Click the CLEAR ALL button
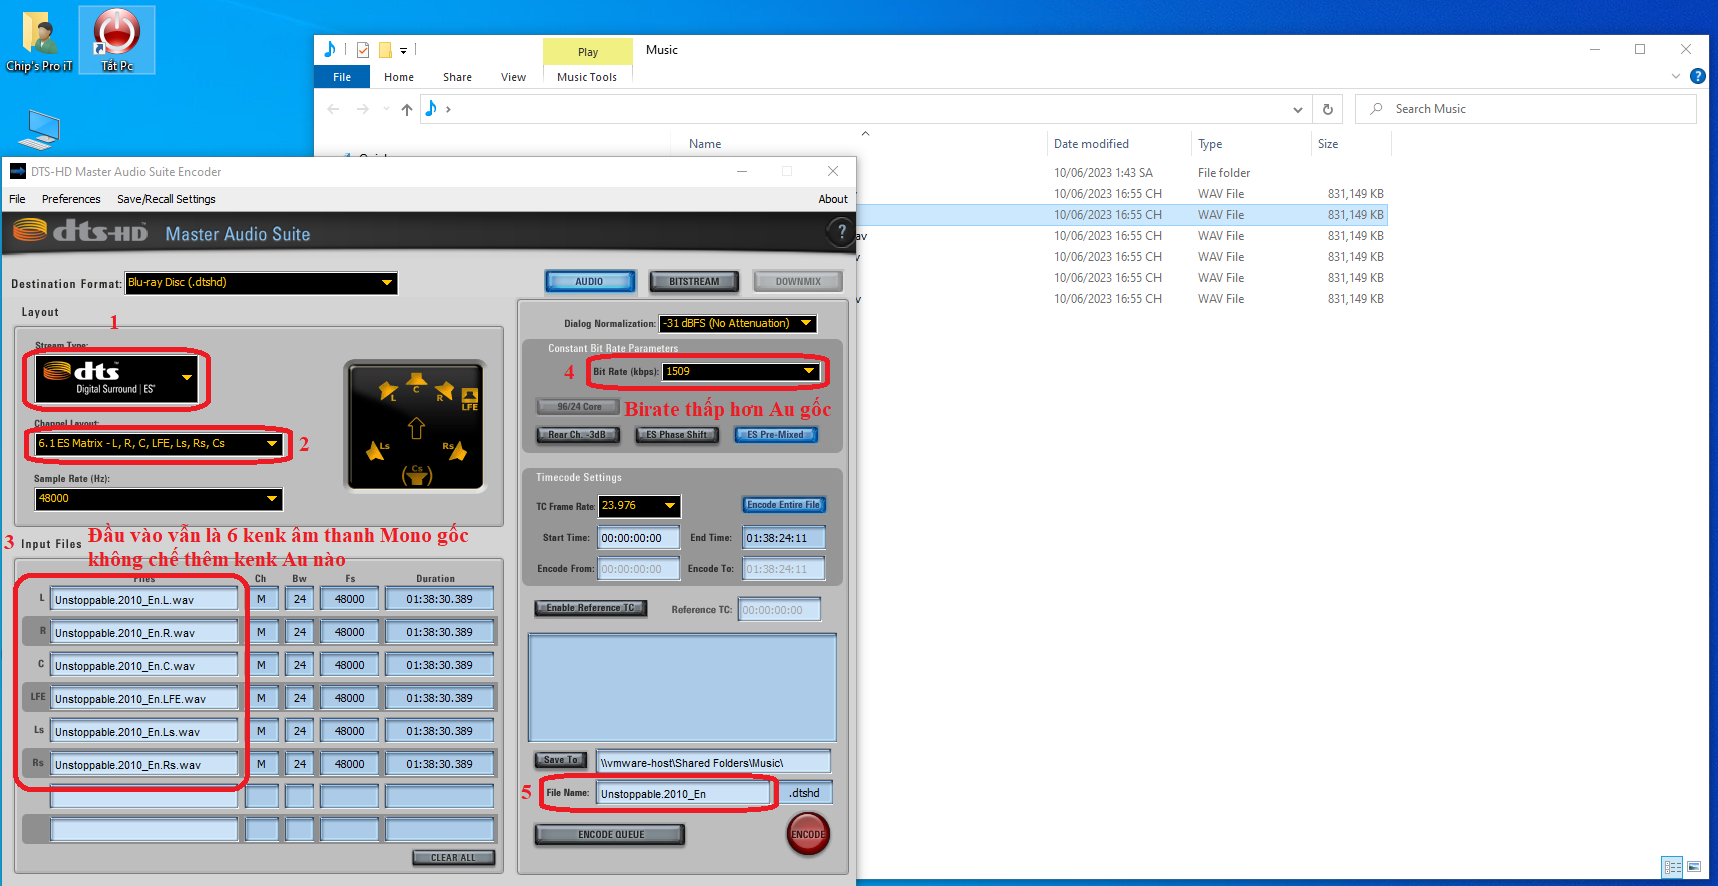Image resolution: width=1718 pixels, height=886 pixels. (453, 858)
